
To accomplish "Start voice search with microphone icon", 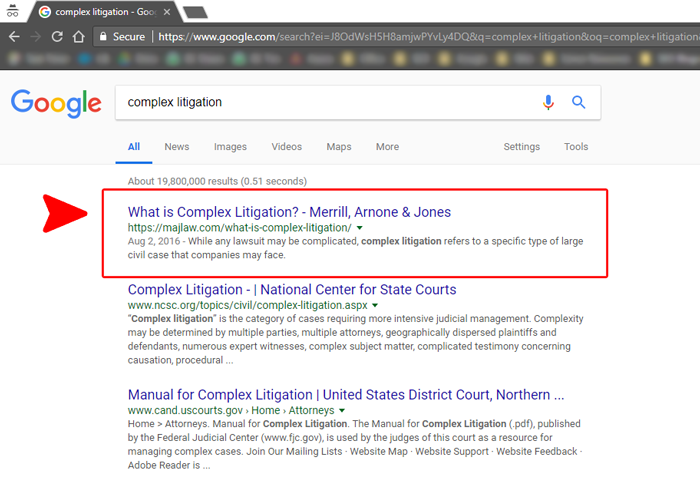I will pos(548,102).
